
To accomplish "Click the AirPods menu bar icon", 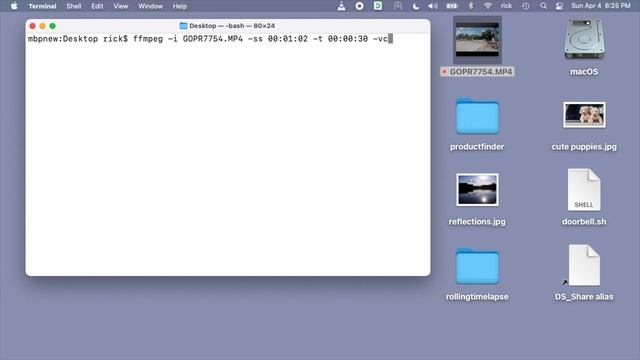I will tap(398, 6).
